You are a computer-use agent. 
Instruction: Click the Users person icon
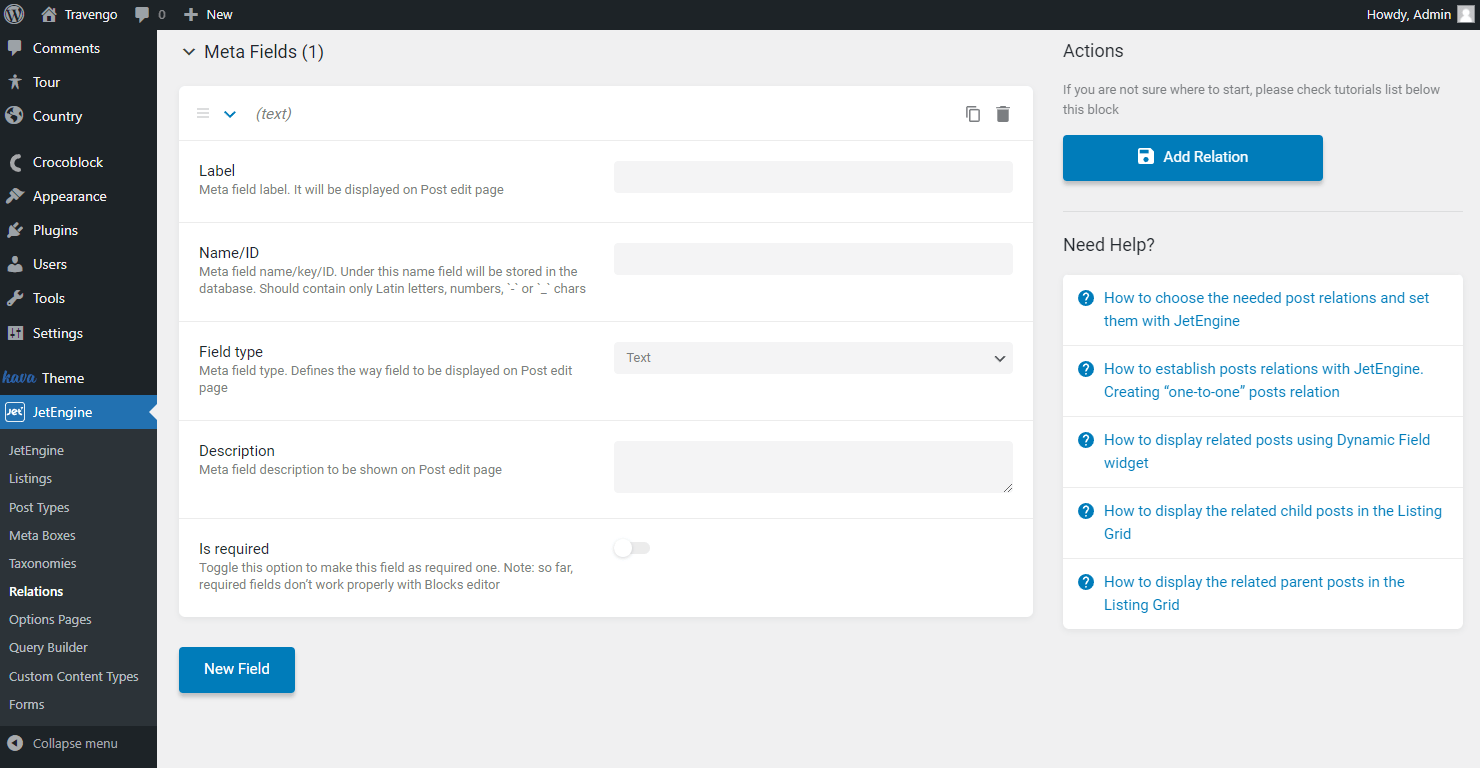15,264
